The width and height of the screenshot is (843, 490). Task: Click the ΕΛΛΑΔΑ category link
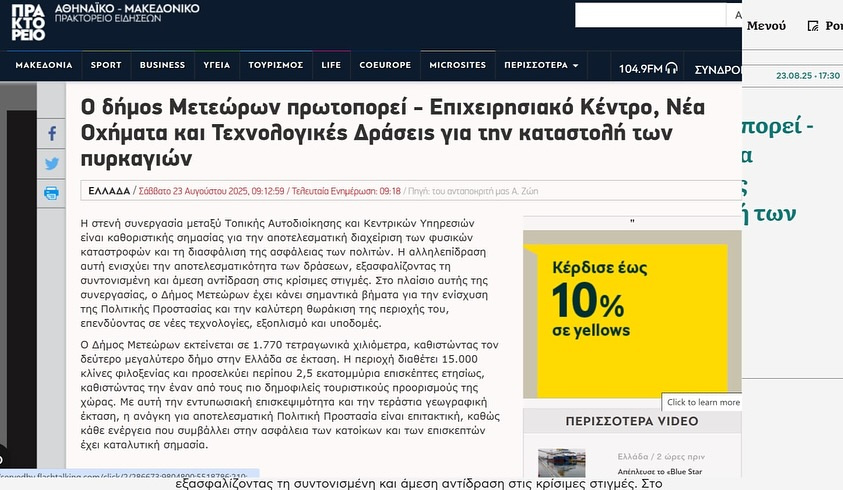pyautogui.click(x=109, y=190)
